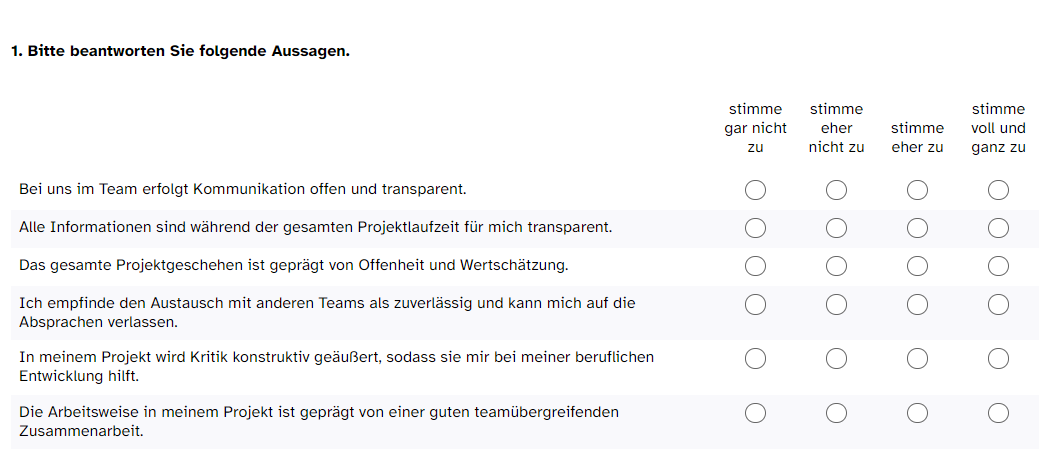Image resolution: width=1047 pixels, height=453 pixels.
Task: Mark 'stimme gar nicht zu' for Offenheit und Wertschätzung
Action: click(755, 267)
